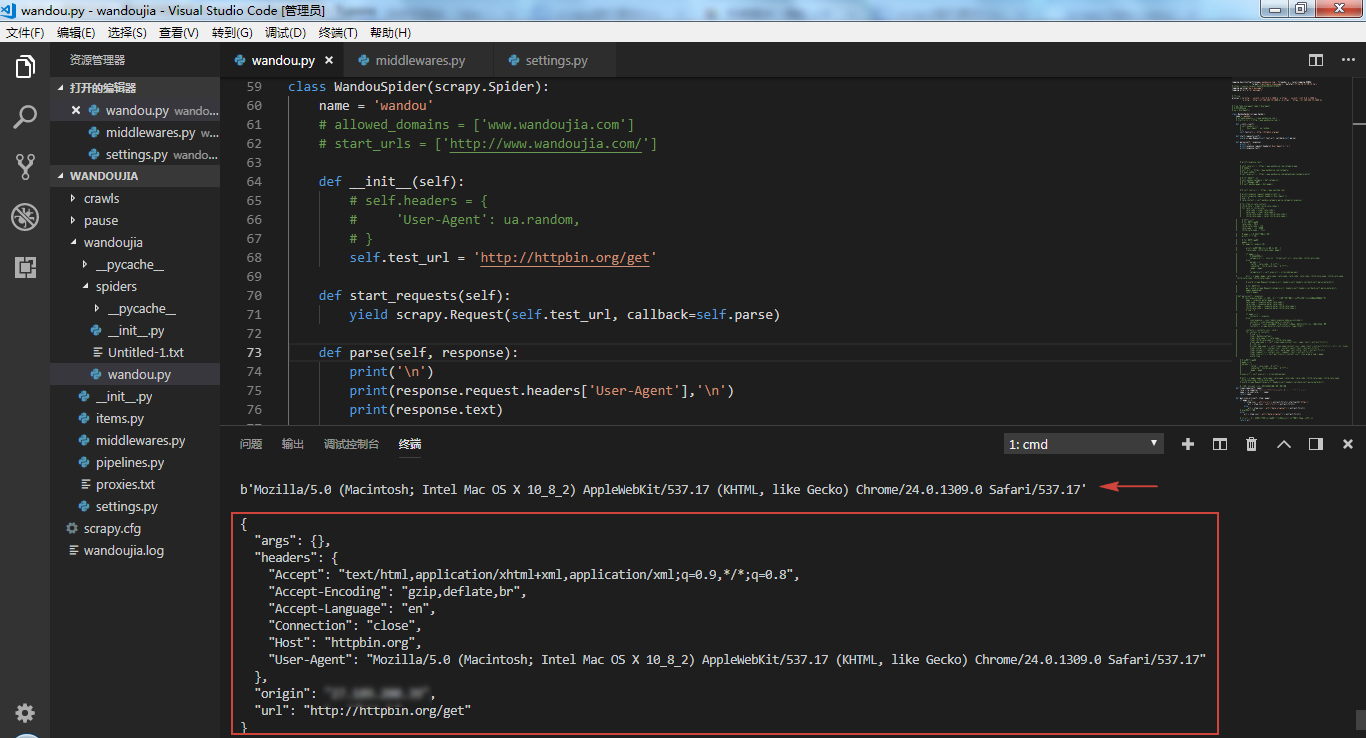1366x738 pixels.
Task: Switch to the wandou.py editor tab
Action: [x=282, y=60]
